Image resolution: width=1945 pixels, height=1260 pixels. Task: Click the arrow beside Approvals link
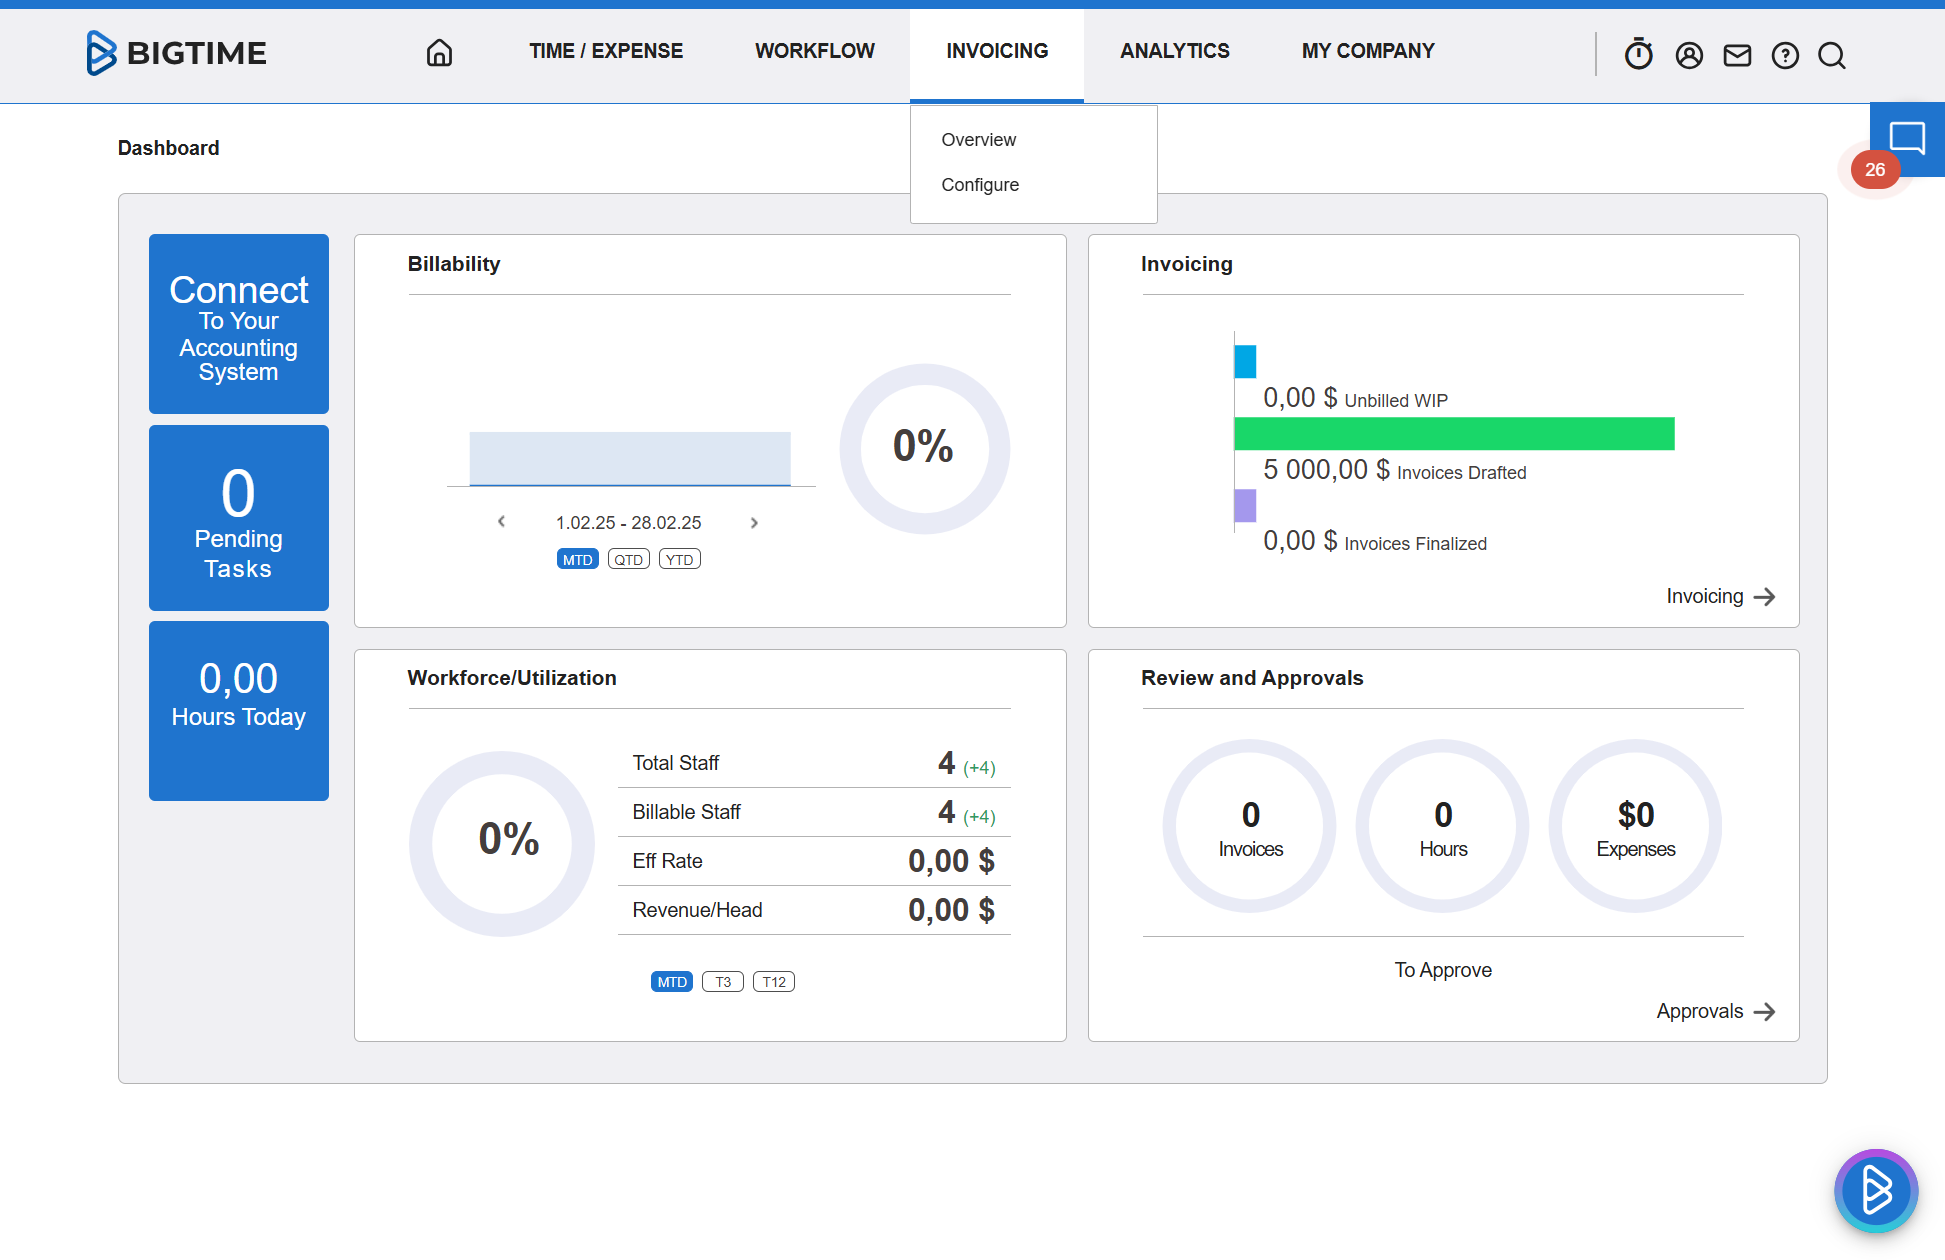click(1765, 1012)
